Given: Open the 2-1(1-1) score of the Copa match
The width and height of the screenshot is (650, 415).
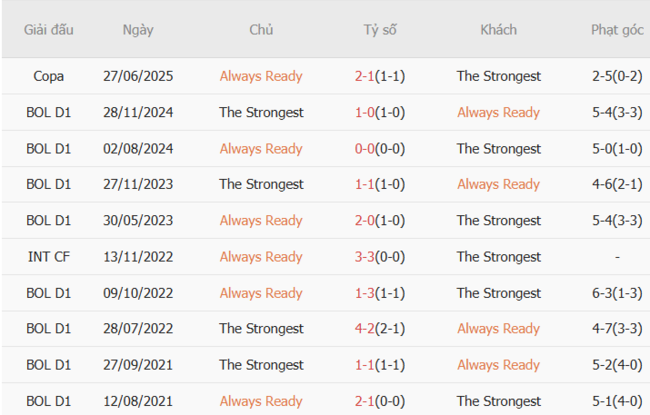Looking at the screenshot, I should pyautogui.click(x=380, y=76).
